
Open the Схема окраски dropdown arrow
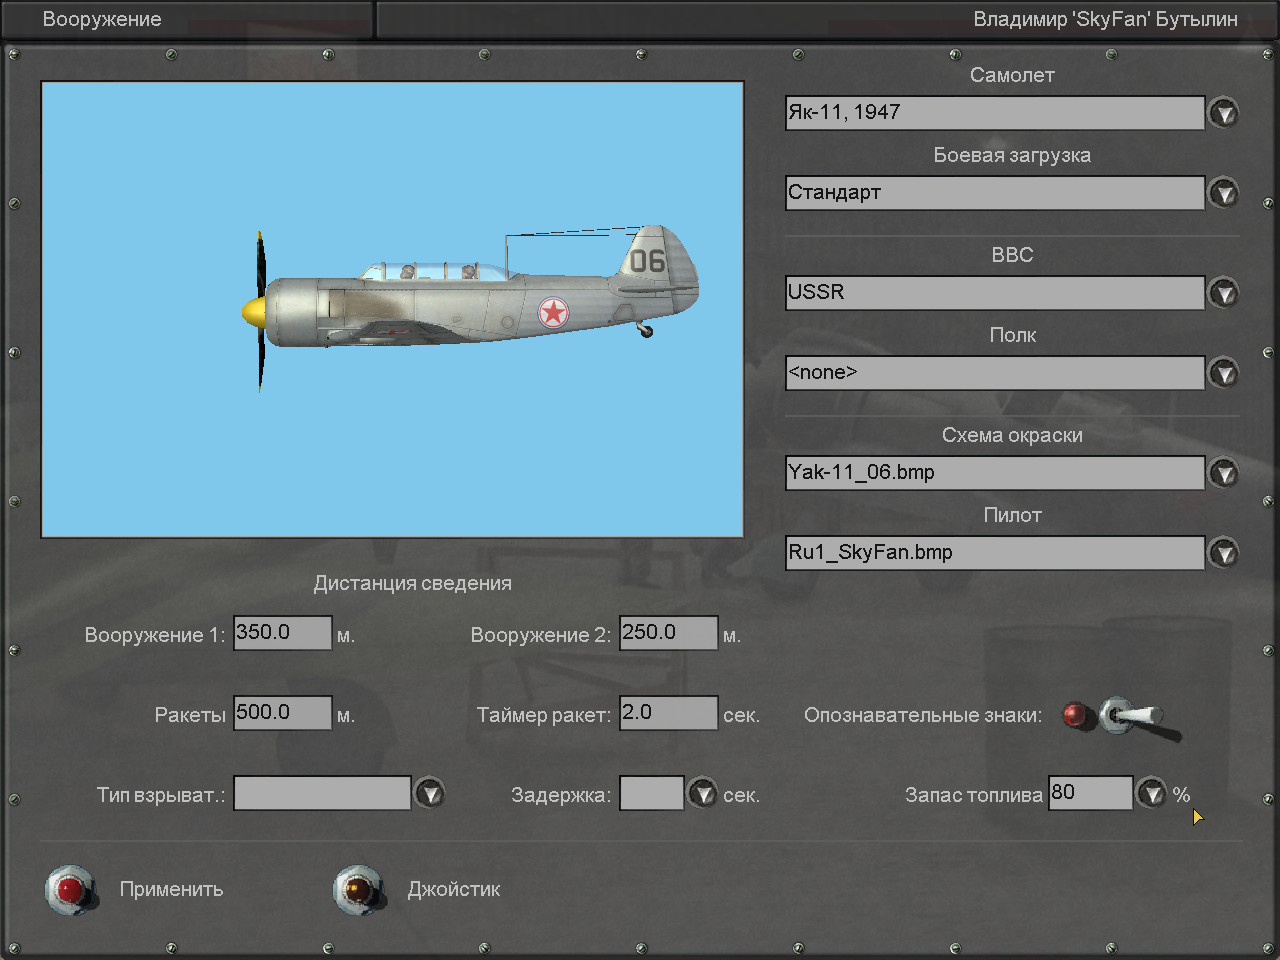[x=1223, y=473]
